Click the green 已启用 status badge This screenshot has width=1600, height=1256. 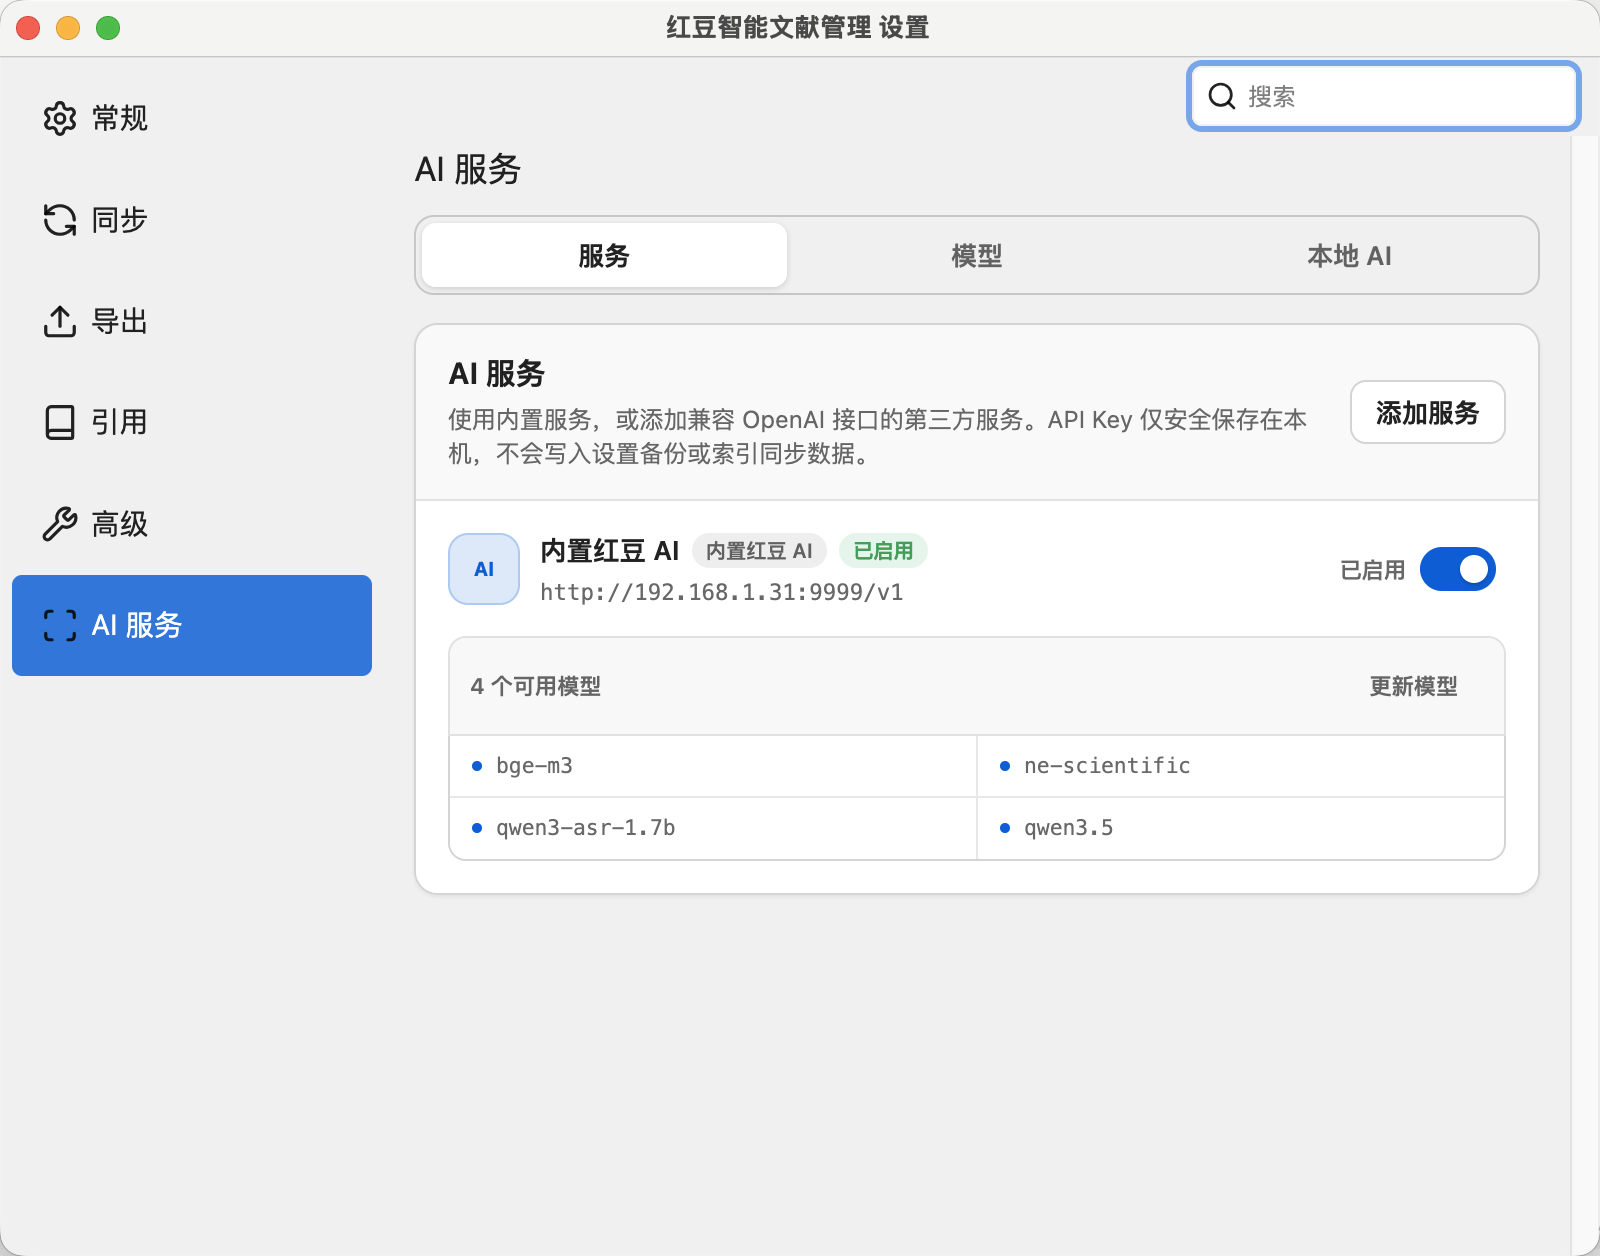[x=883, y=551]
